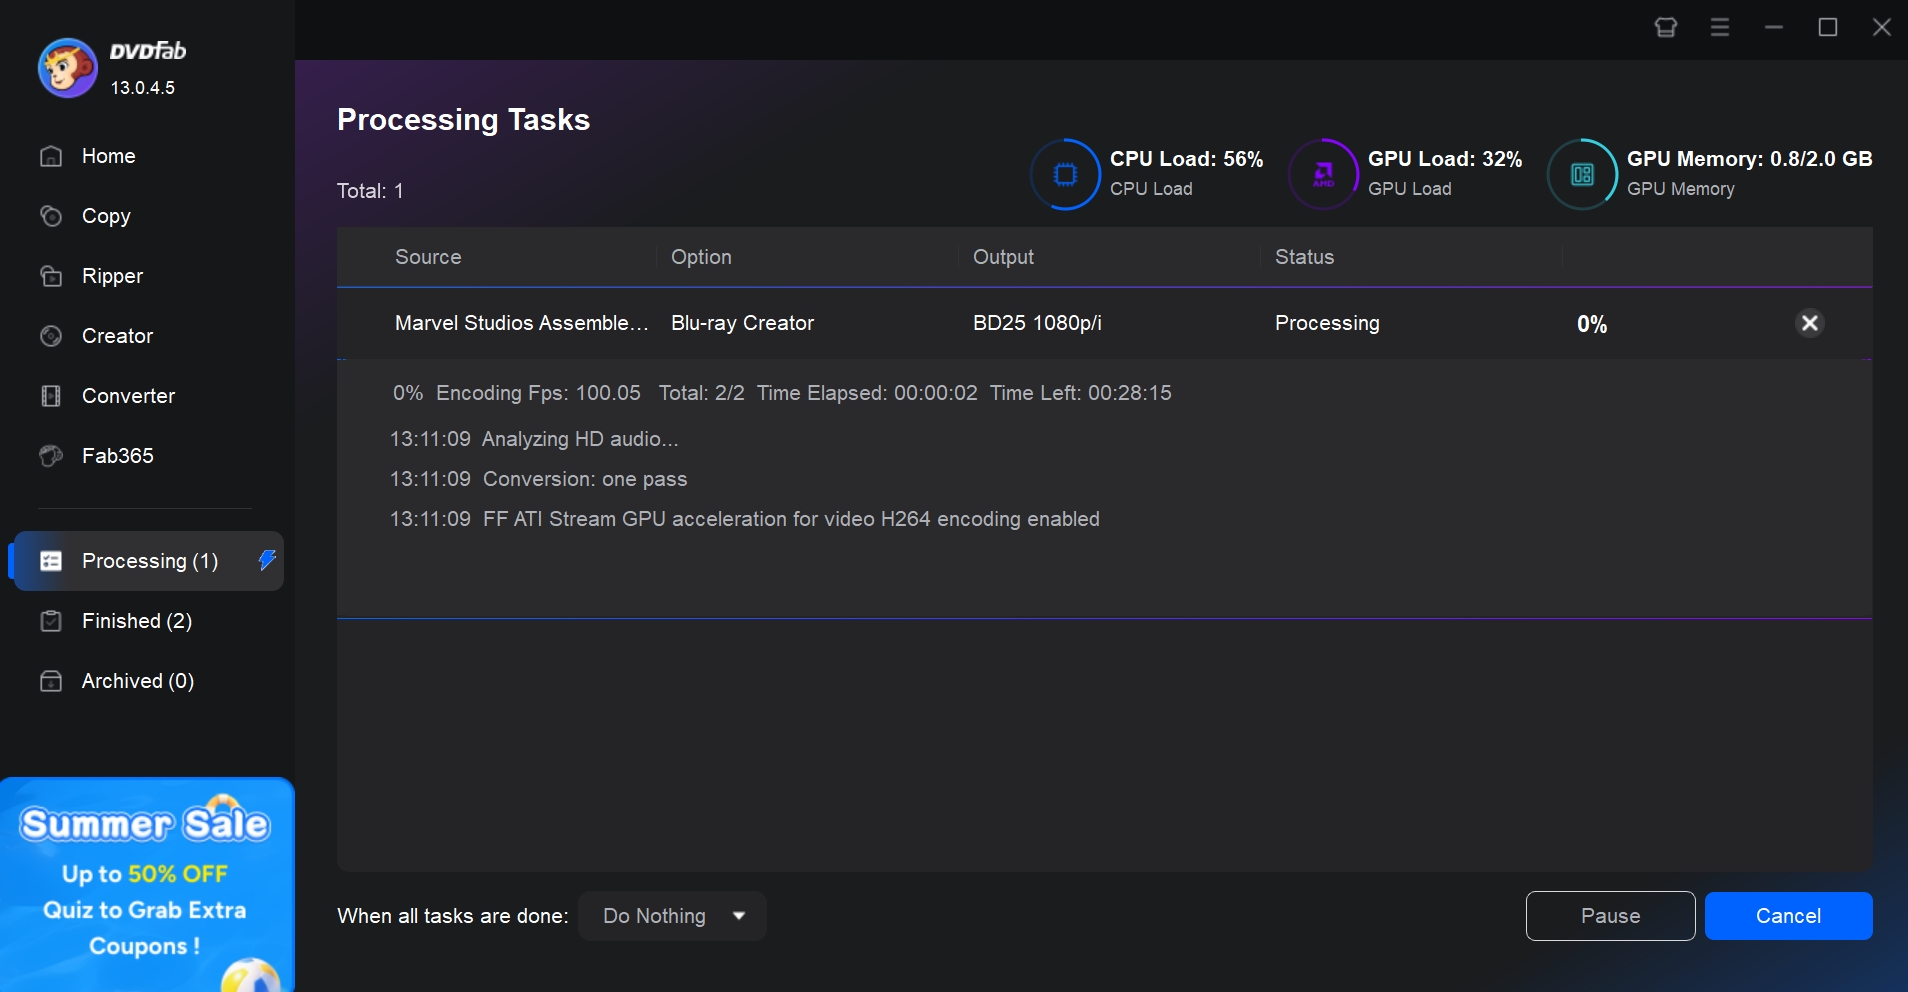Click the CPU Load indicator icon
This screenshot has height=992, width=1908.
(1064, 174)
